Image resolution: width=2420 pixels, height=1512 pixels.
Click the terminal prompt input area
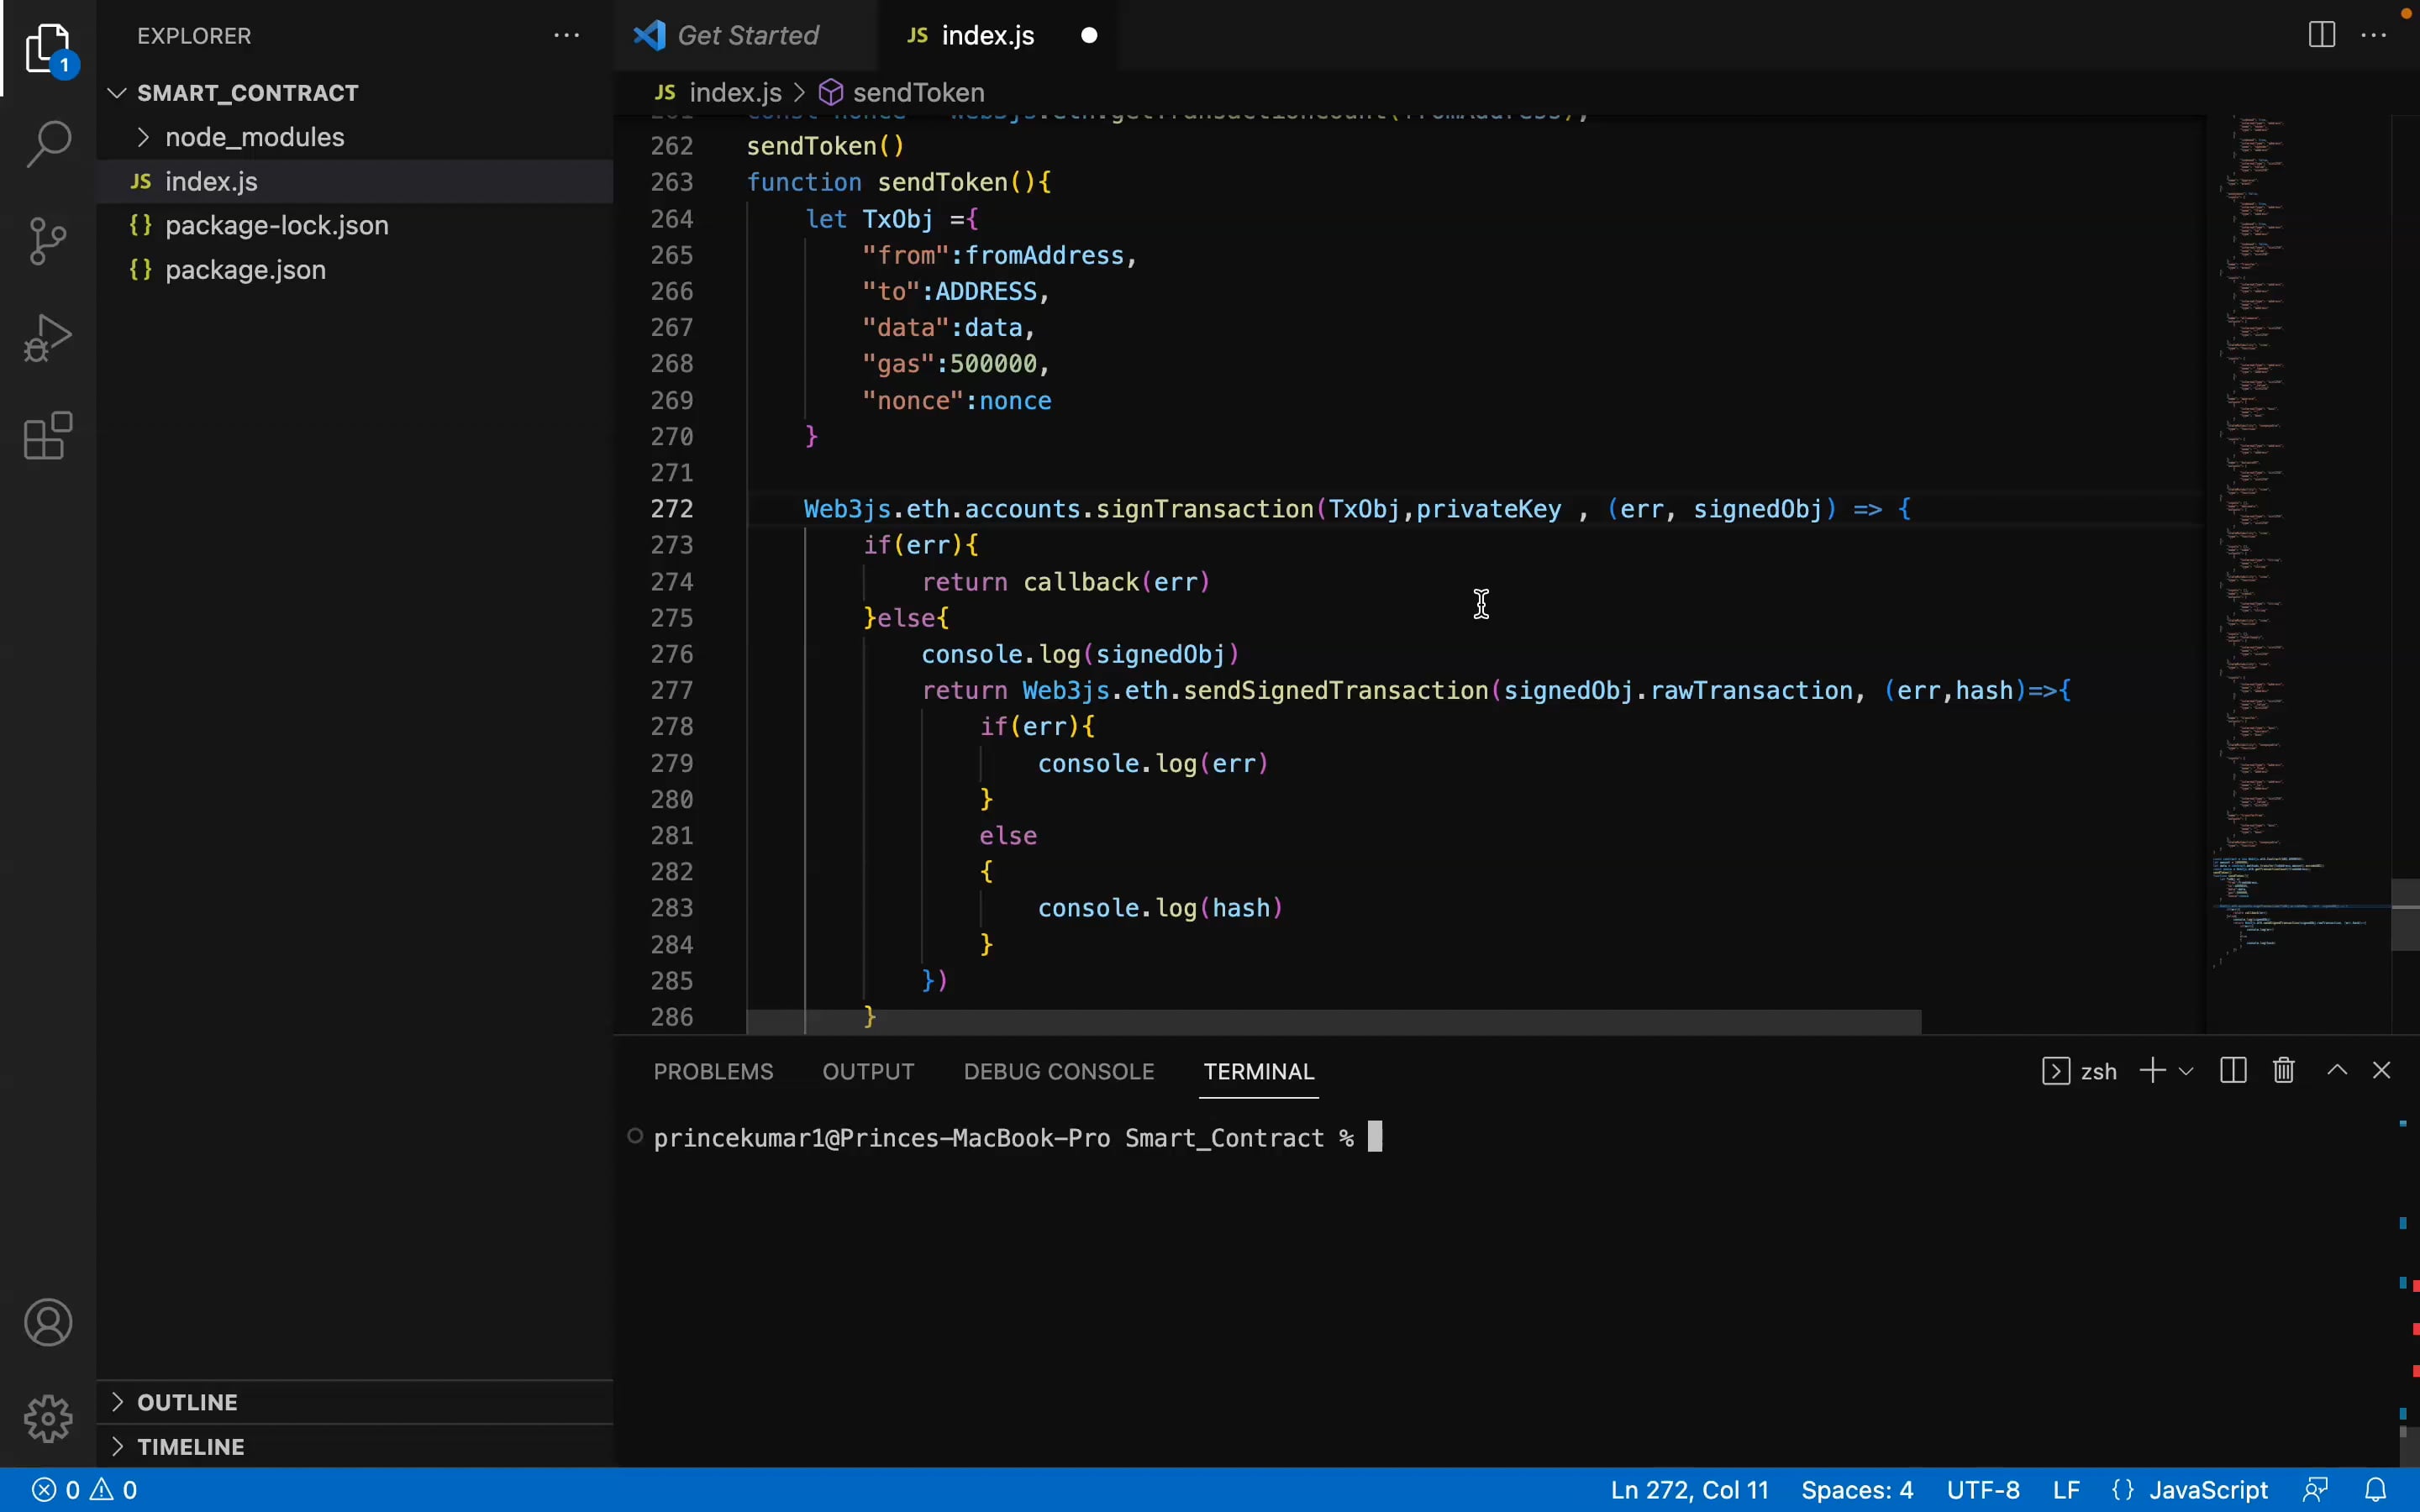tap(1375, 1138)
